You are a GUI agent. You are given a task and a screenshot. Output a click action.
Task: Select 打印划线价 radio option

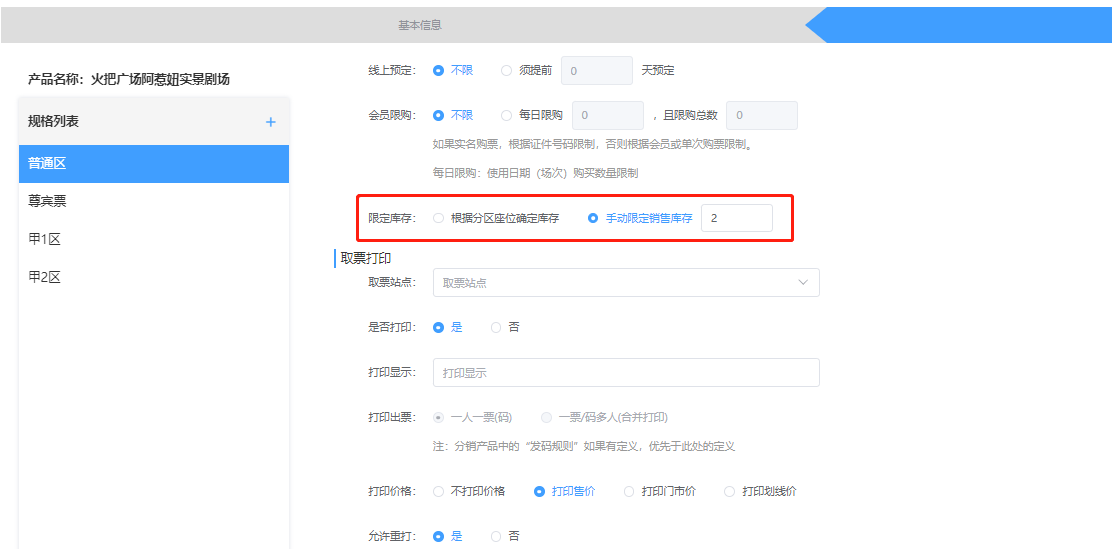point(730,491)
